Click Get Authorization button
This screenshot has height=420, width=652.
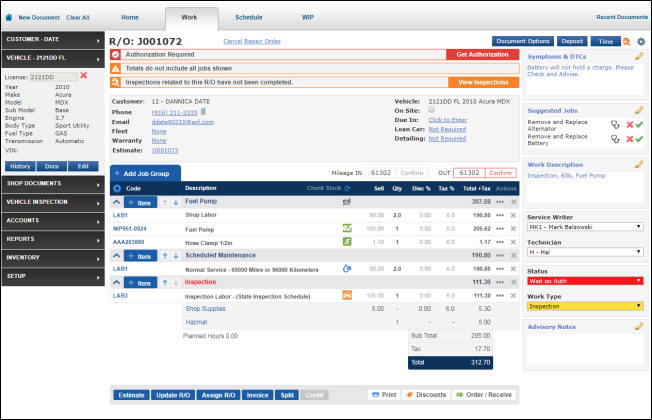(x=482, y=54)
